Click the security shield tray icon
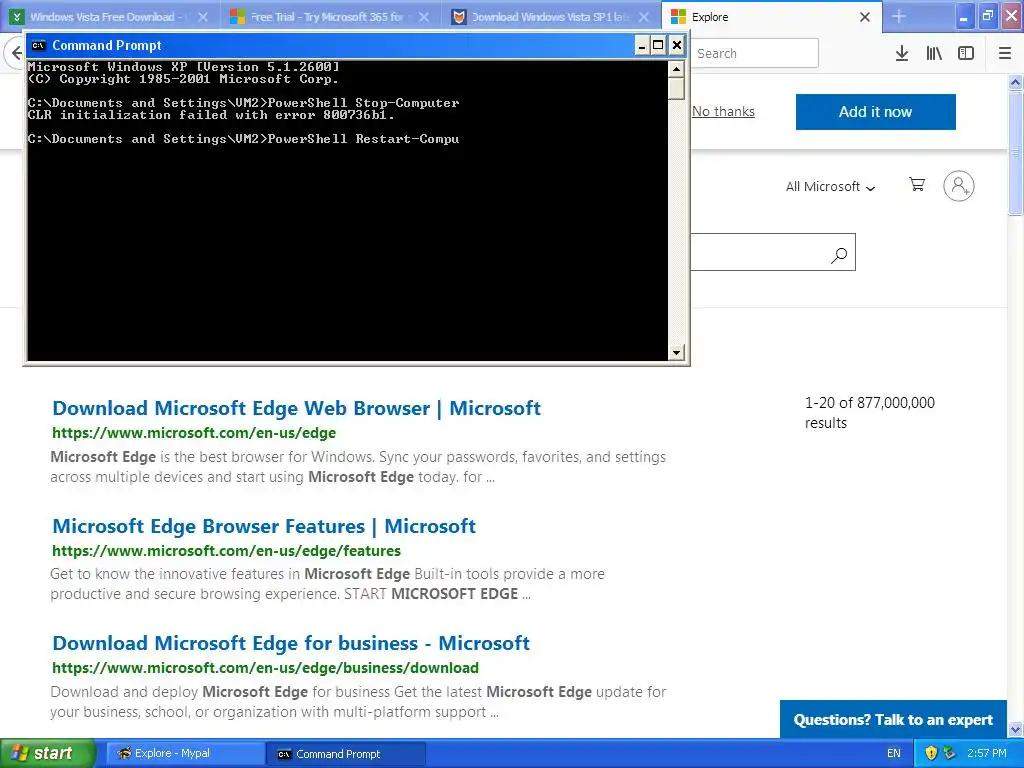 (x=931, y=754)
